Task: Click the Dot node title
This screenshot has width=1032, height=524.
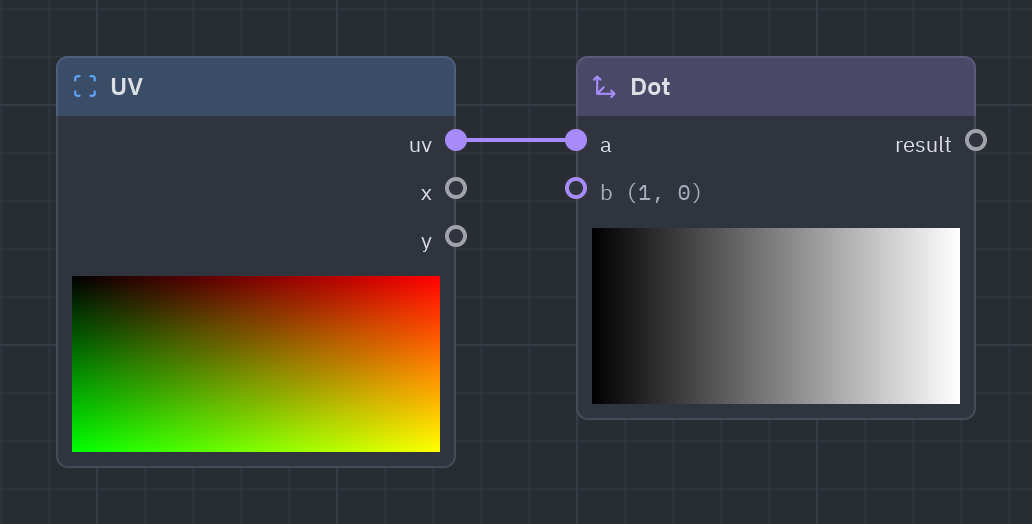Action: [x=650, y=87]
